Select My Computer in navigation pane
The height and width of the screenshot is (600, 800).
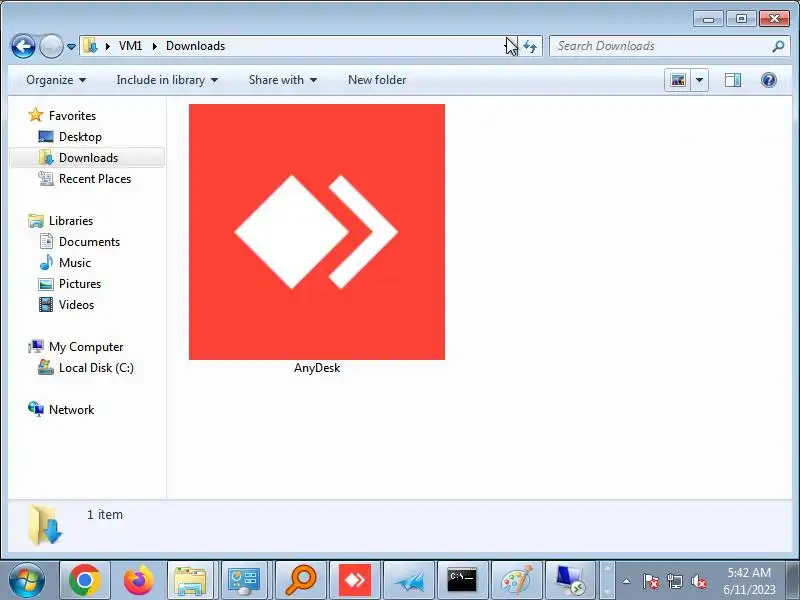coord(86,347)
